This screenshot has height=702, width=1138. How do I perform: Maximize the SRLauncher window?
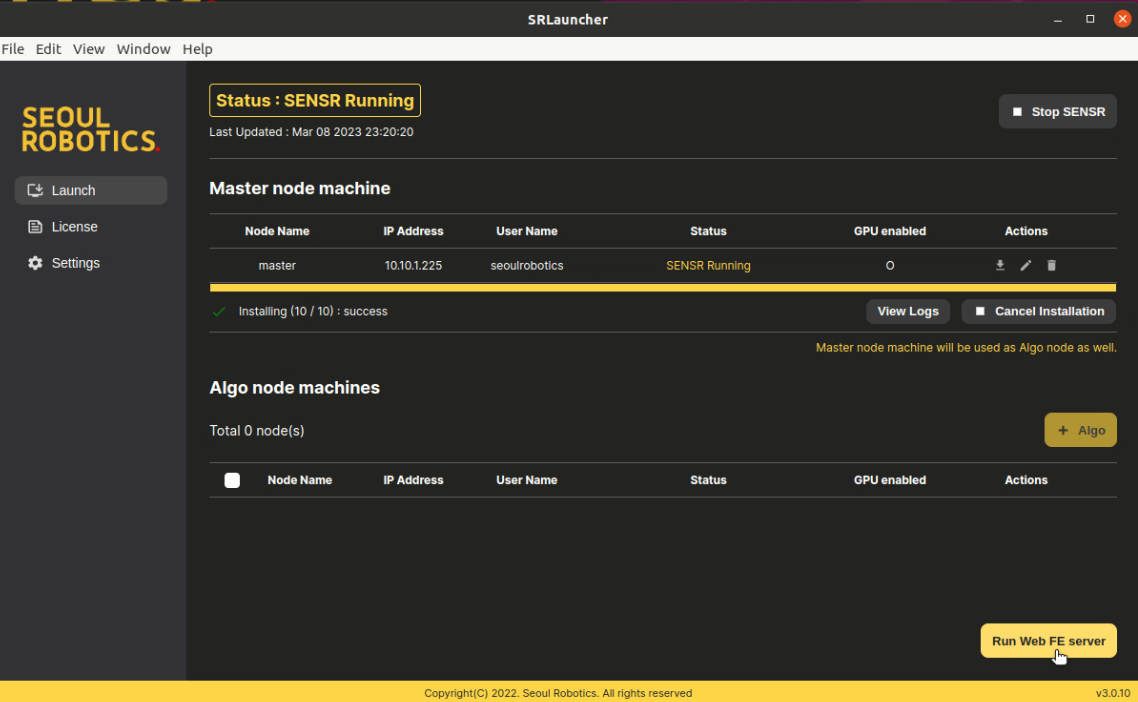tap(1090, 20)
